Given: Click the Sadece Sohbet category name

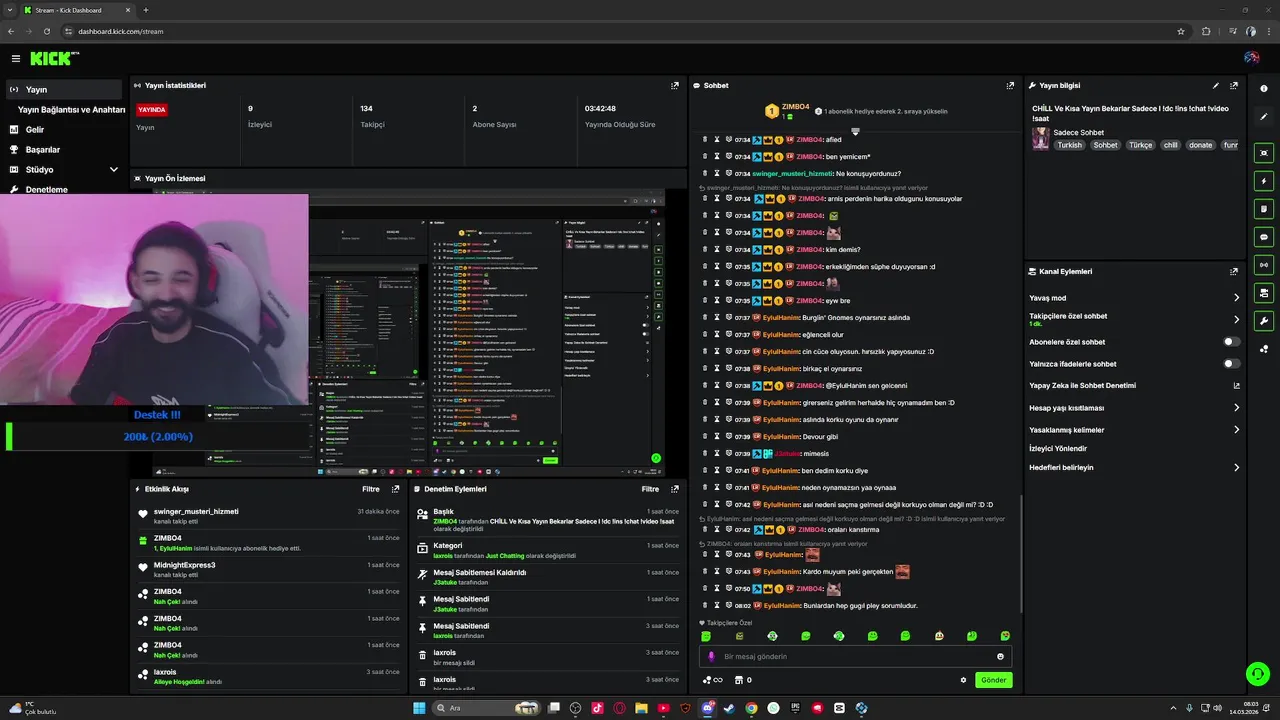Looking at the screenshot, I should pyautogui.click(x=1079, y=132).
